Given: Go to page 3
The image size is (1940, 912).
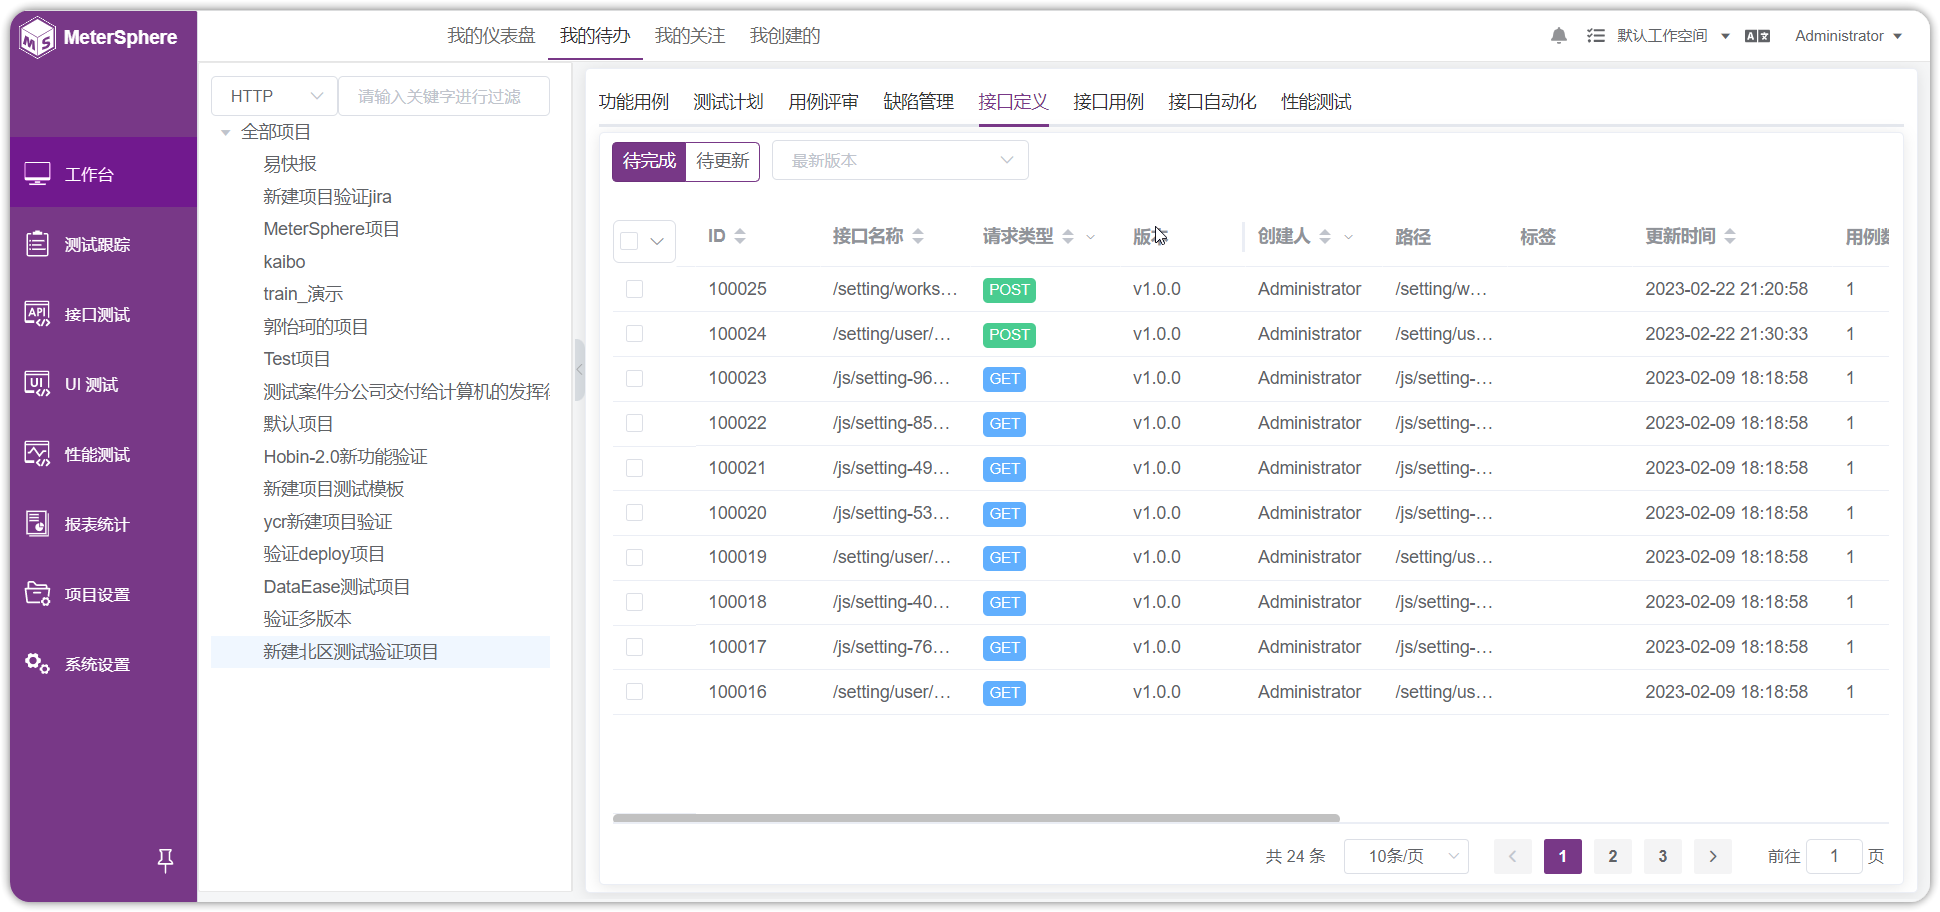Looking at the screenshot, I should click(1663, 856).
